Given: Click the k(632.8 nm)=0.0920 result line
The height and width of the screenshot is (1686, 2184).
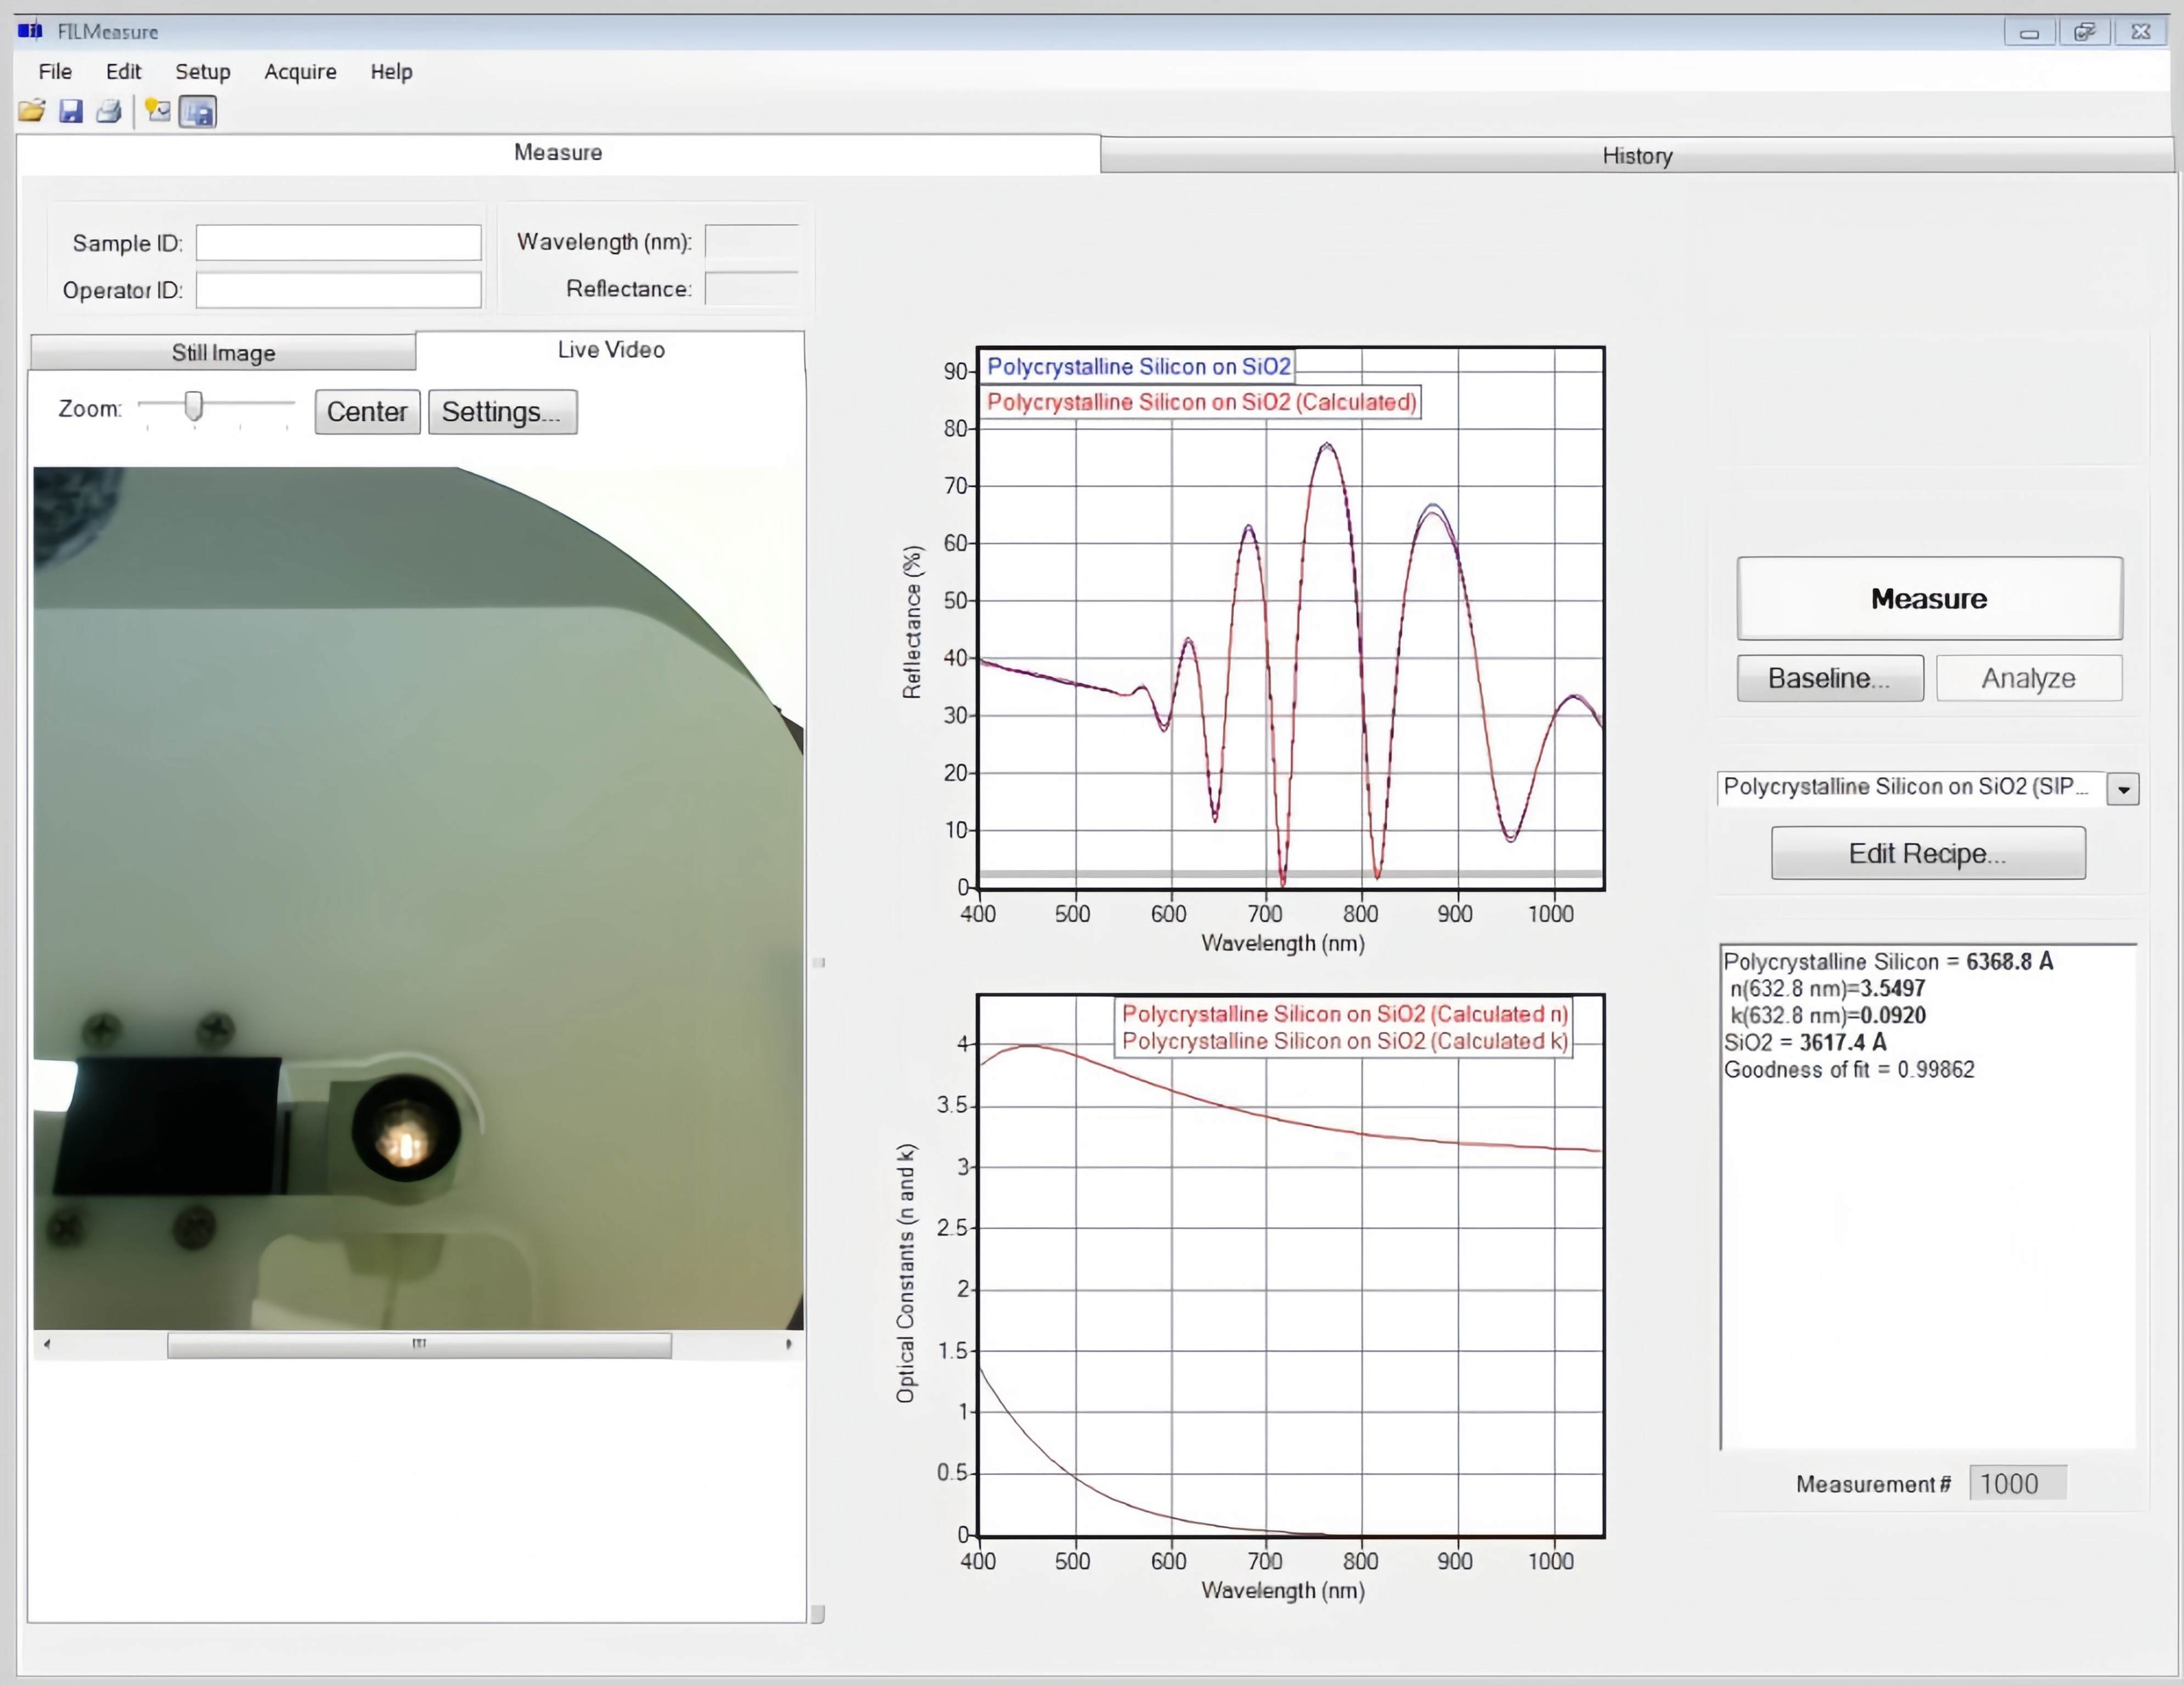Looking at the screenshot, I should (x=1827, y=1015).
